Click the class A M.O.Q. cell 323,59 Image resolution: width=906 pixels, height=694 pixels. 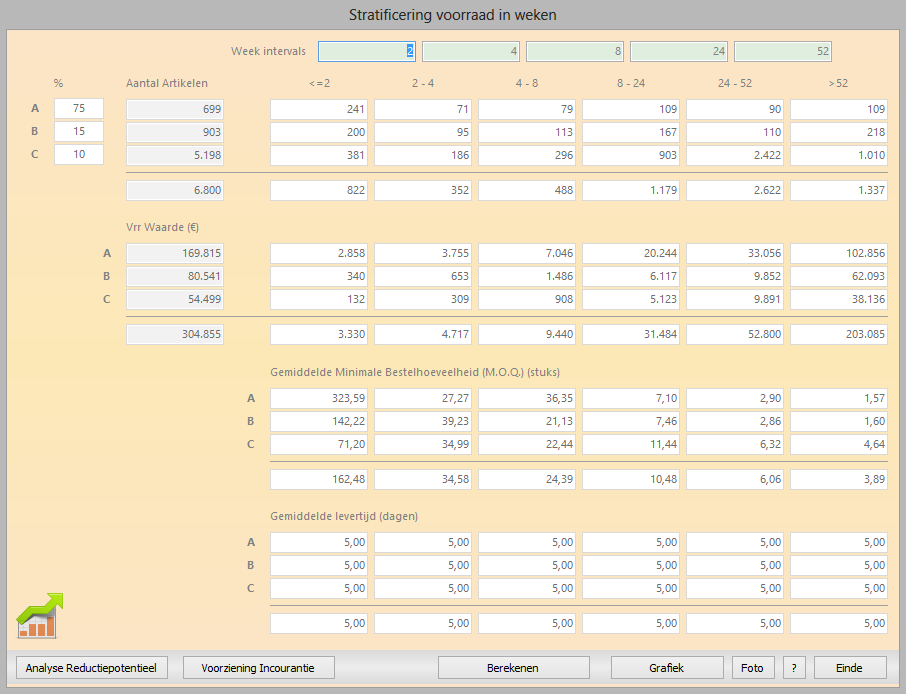coord(319,399)
